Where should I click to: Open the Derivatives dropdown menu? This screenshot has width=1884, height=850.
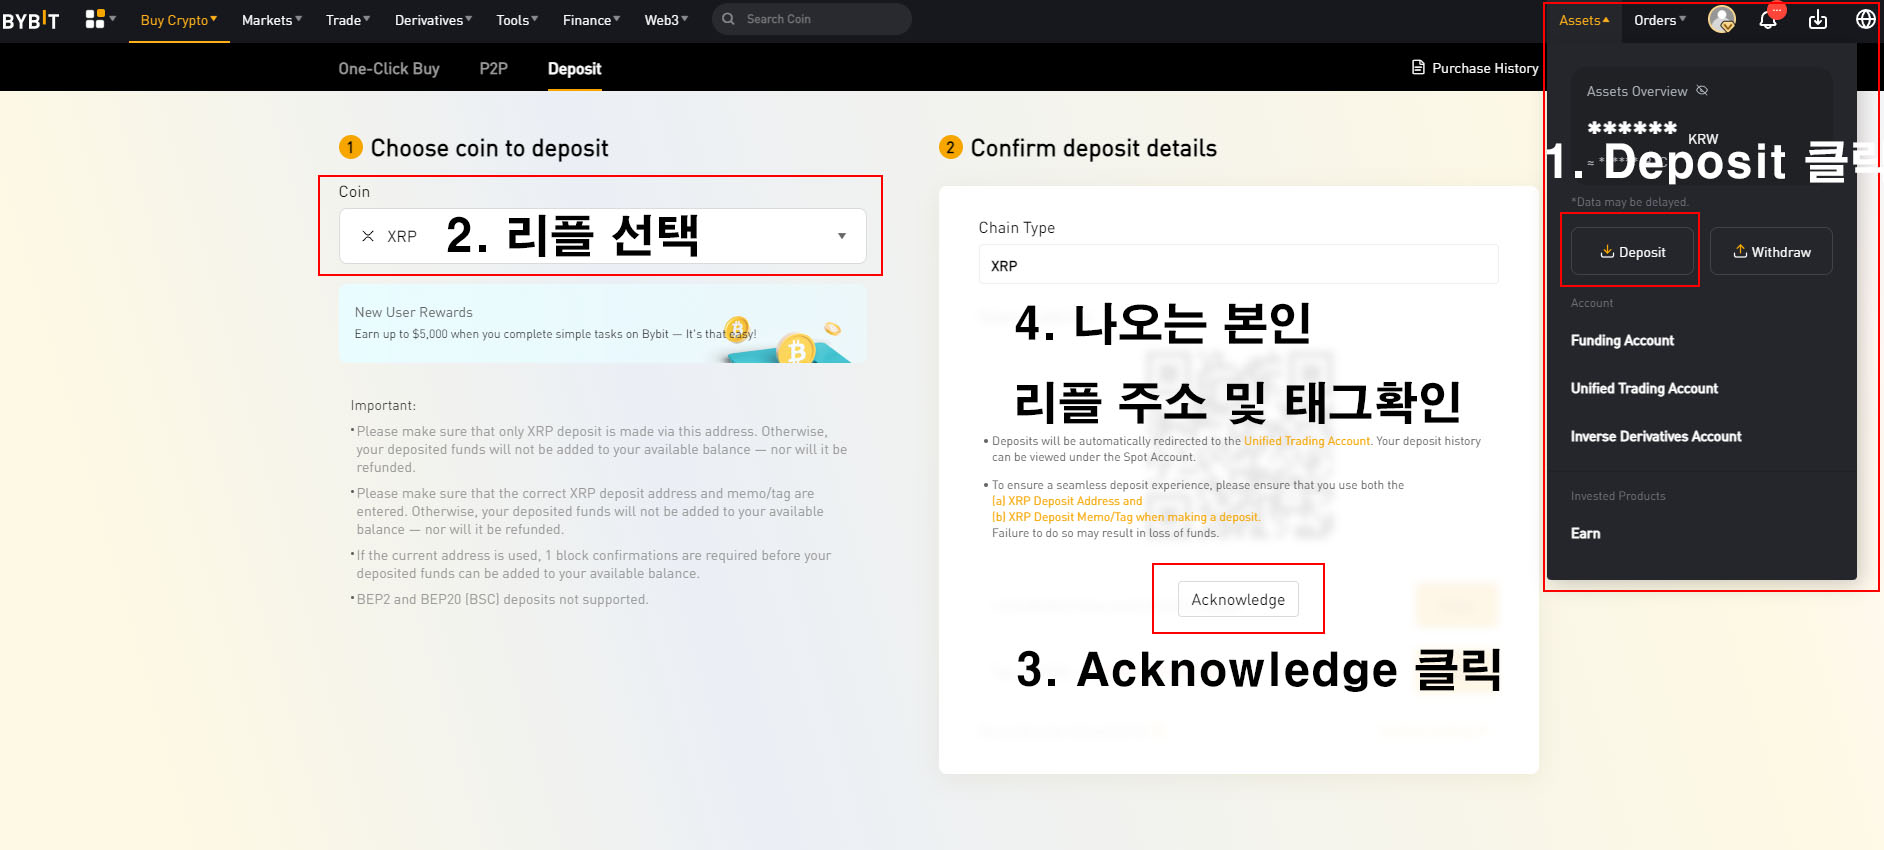(433, 20)
